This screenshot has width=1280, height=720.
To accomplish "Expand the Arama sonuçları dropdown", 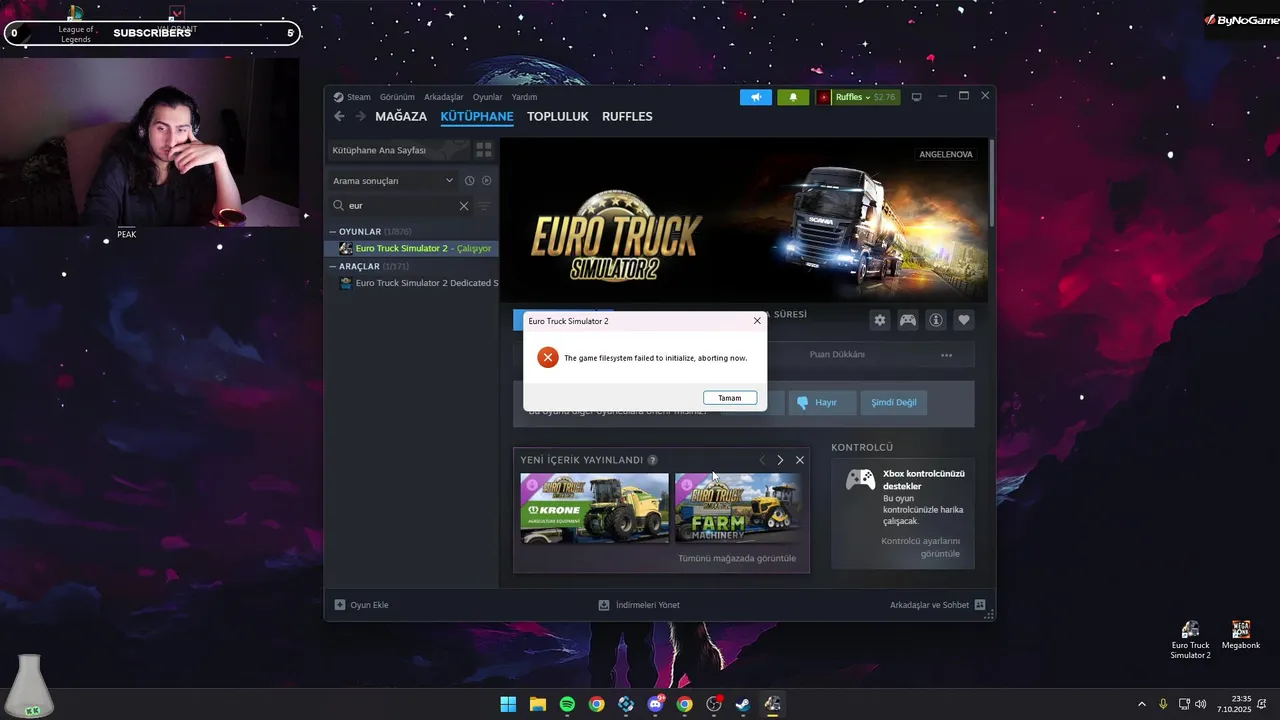I will coord(393,181).
